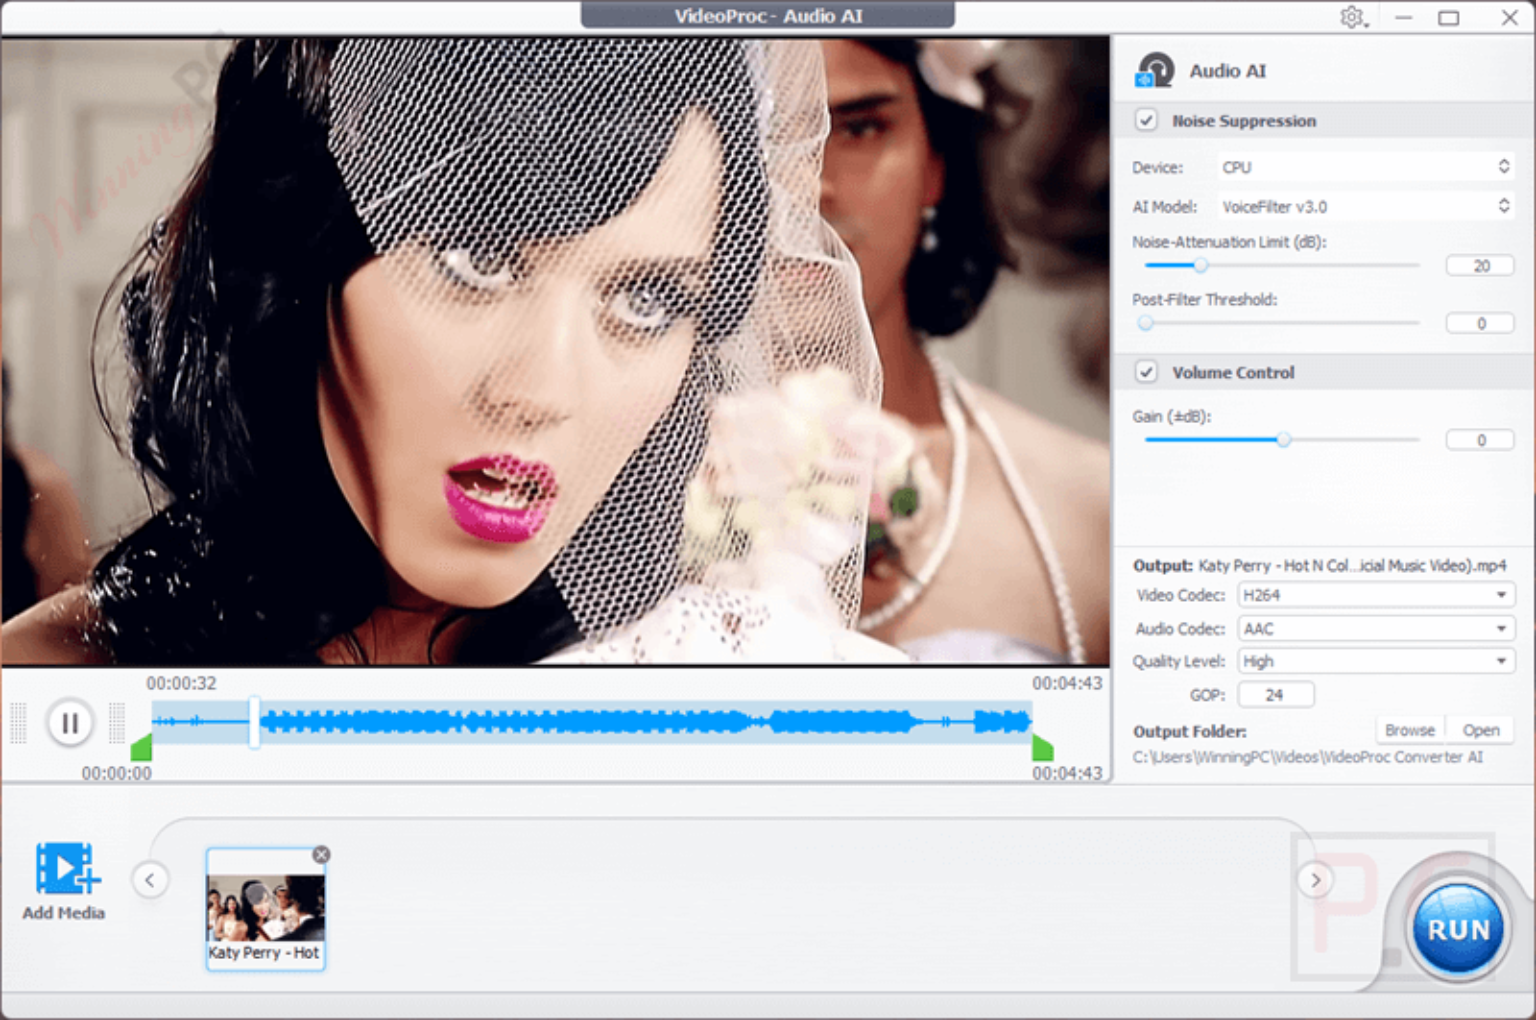Image resolution: width=1536 pixels, height=1020 pixels.
Task: Click the Browse button for output folder
Action: tap(1409, 730)
